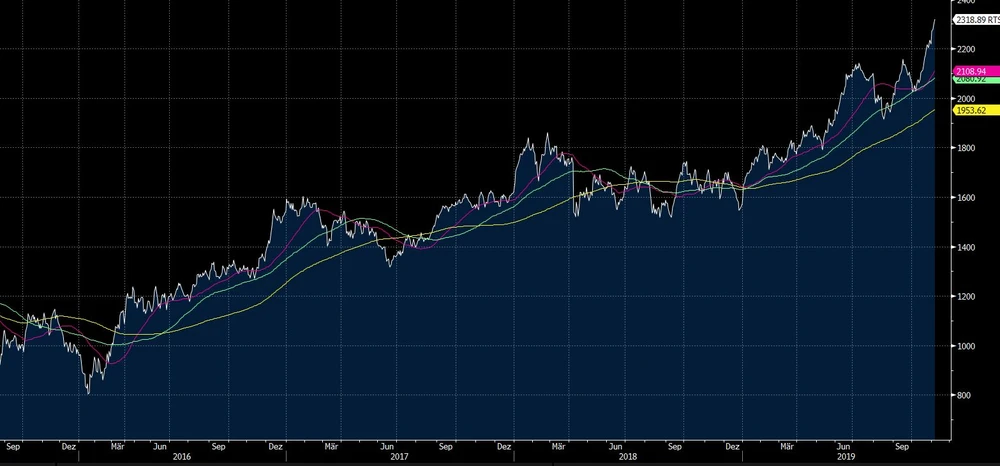Viewport: 1000px width, 466px height.
Task: Click the 2200 price axis label
Action: [x=967, y=49]
